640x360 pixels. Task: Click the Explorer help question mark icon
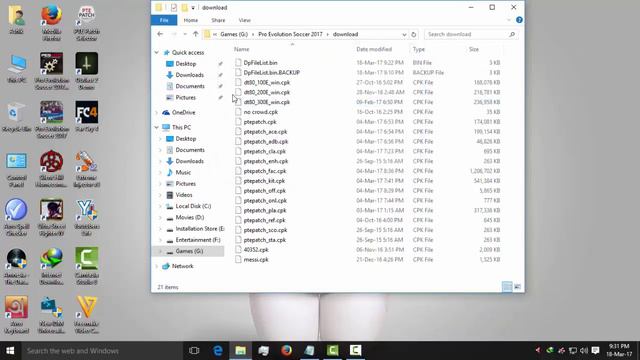(x=519, y=20)
